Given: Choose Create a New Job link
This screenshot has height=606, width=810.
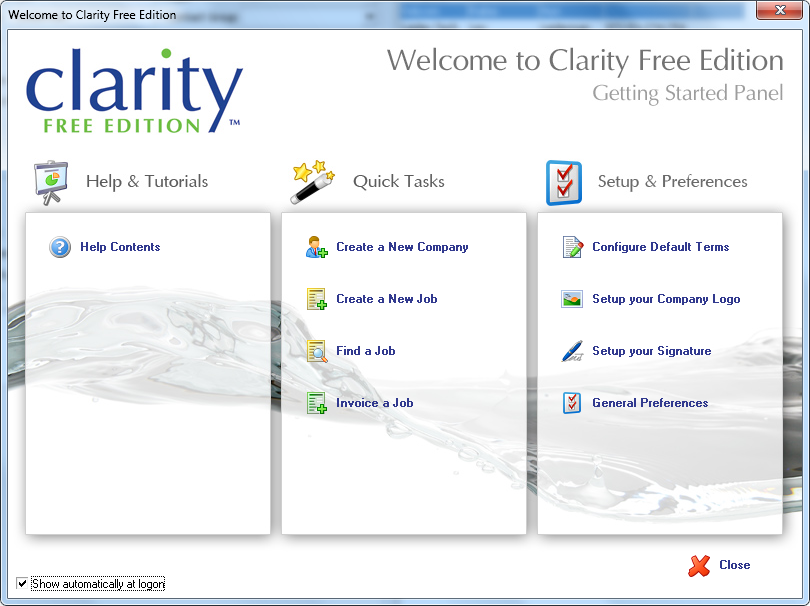Looking at the screenshot, I should [x=386, y=299].
